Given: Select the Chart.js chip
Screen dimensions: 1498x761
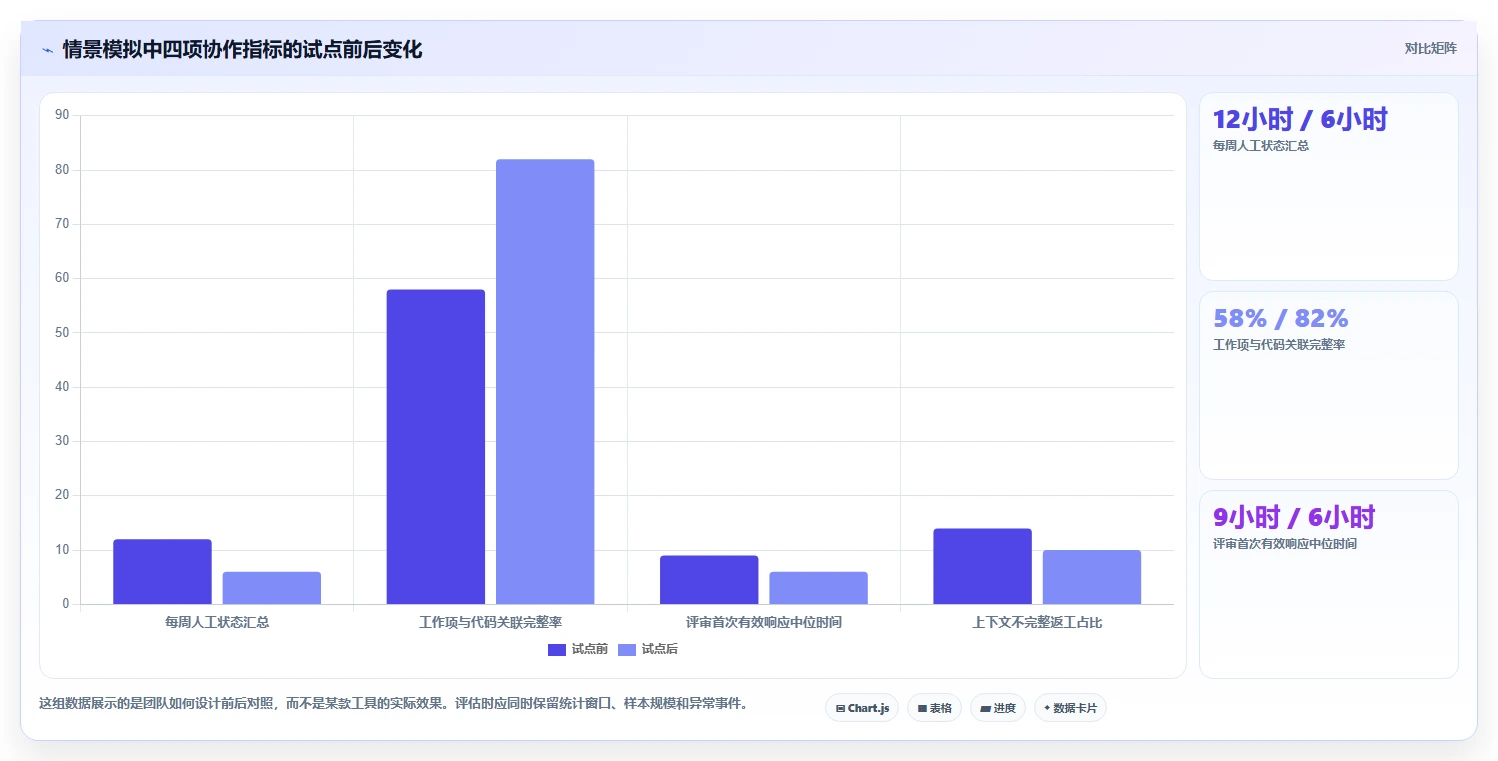Looking at the screenshot, I should [862, 708].
